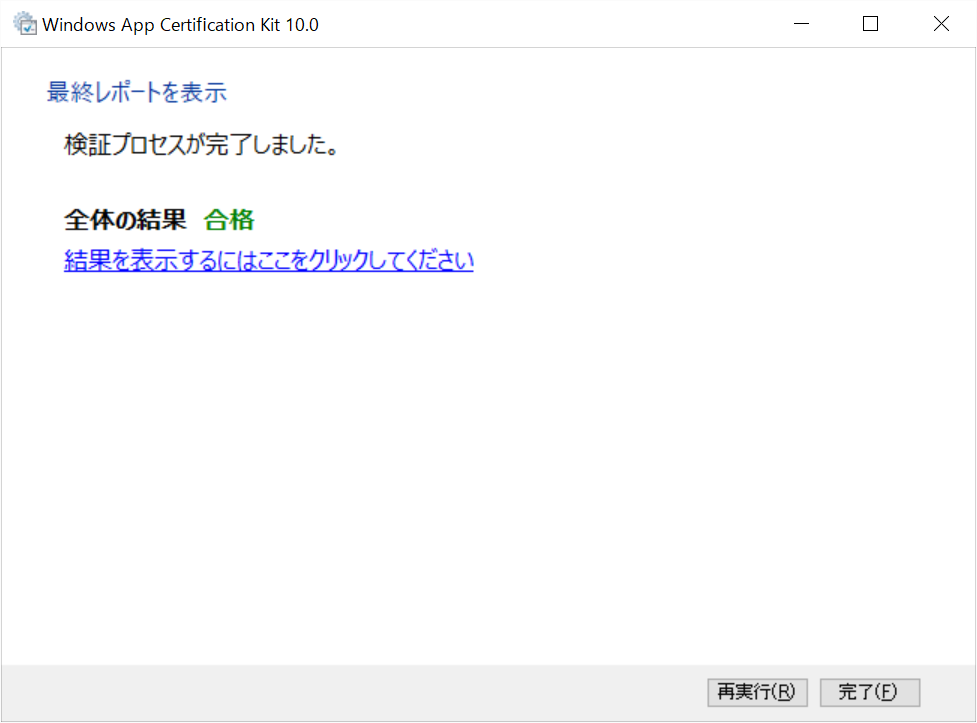Click the Windows App Certification Kit title icon
This screenshot has width=977, height=723.
(25, 24)
